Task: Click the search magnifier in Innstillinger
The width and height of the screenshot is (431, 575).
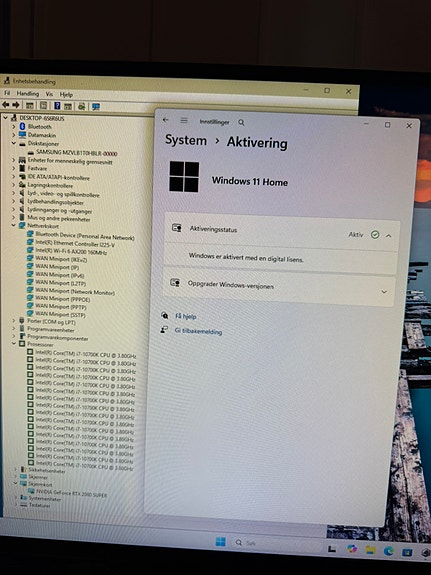Action: (241, 122)
